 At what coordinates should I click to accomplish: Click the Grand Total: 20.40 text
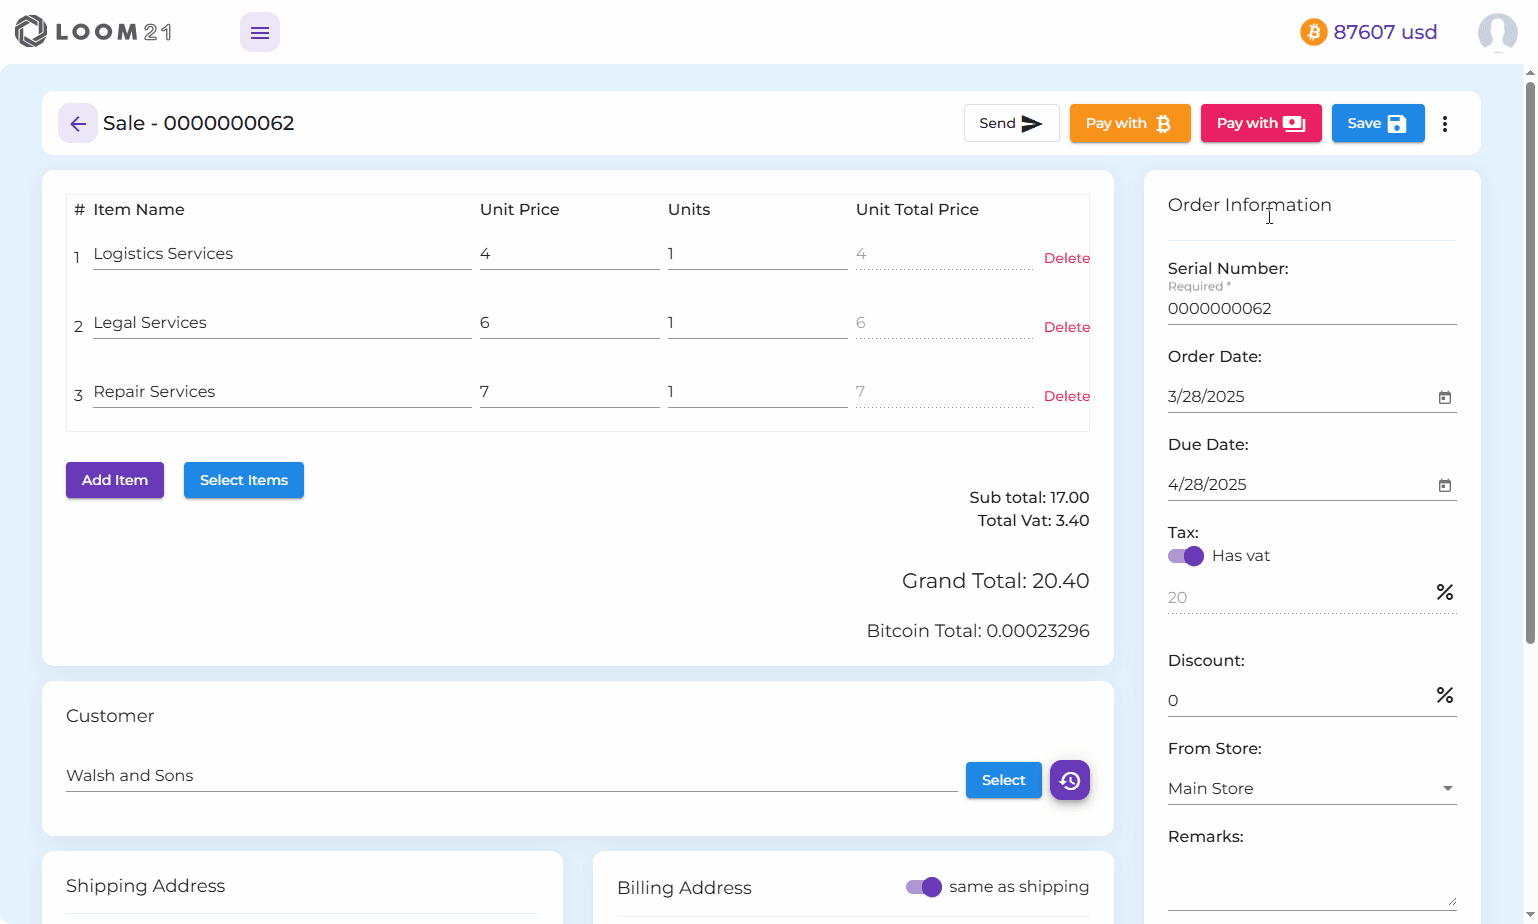pyautogui.click(x=995, y=581)
